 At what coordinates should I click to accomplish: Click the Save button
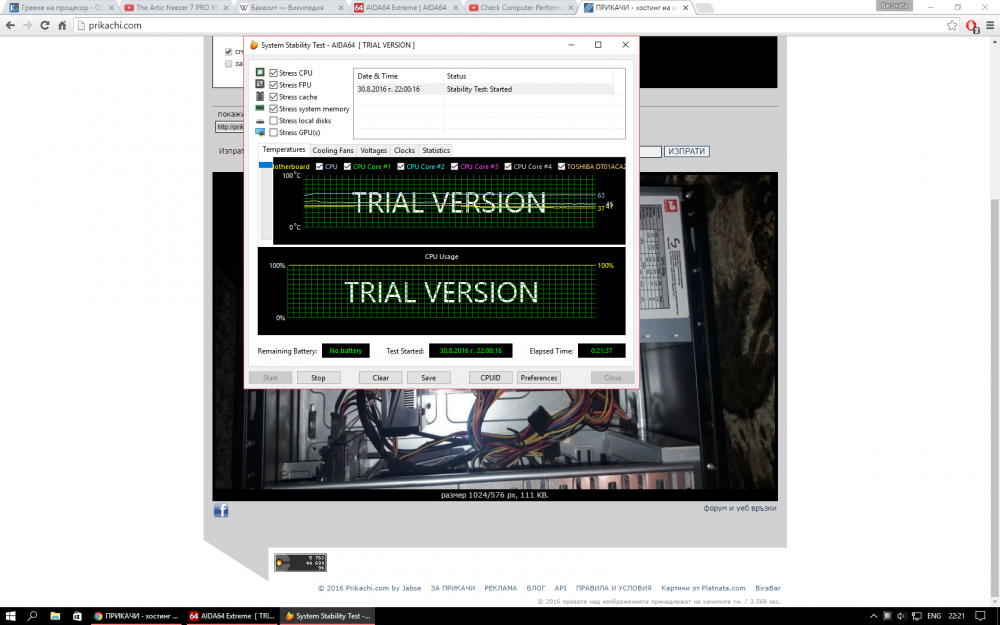(x=429, y=378)
